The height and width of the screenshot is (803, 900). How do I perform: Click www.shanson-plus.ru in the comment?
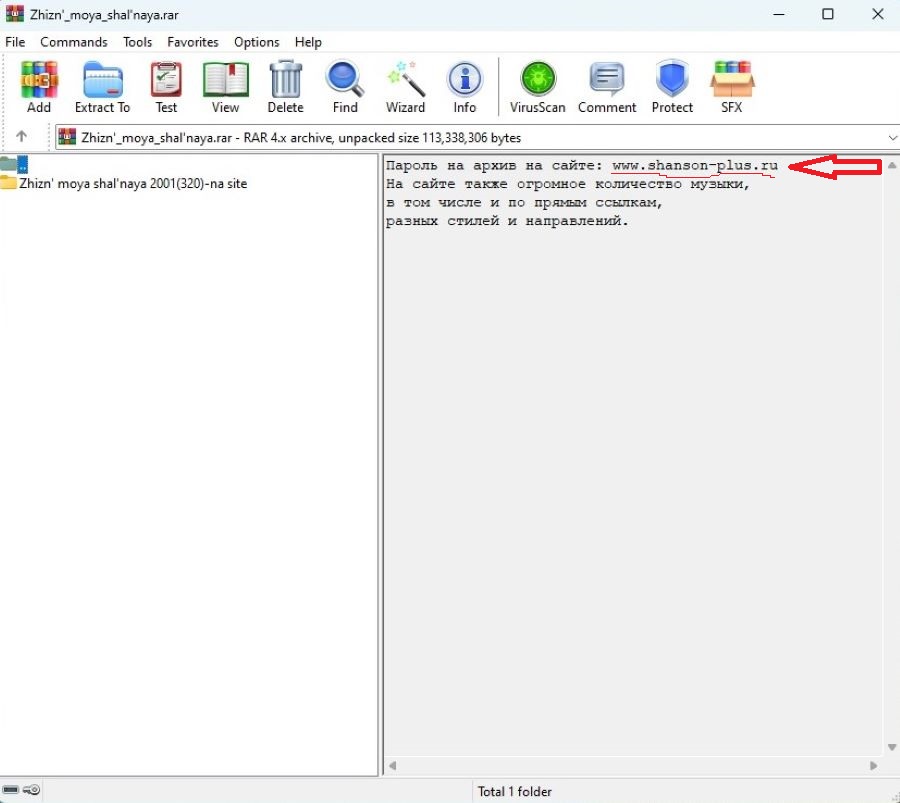[695, 165]
